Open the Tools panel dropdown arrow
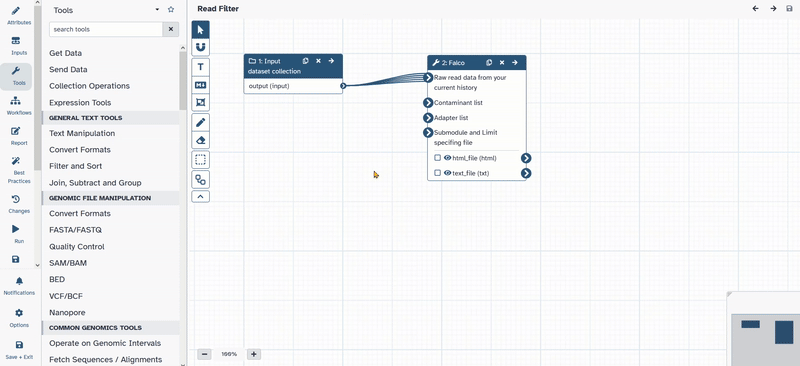This screenshot has height=366, width=800. pos(157,10)
